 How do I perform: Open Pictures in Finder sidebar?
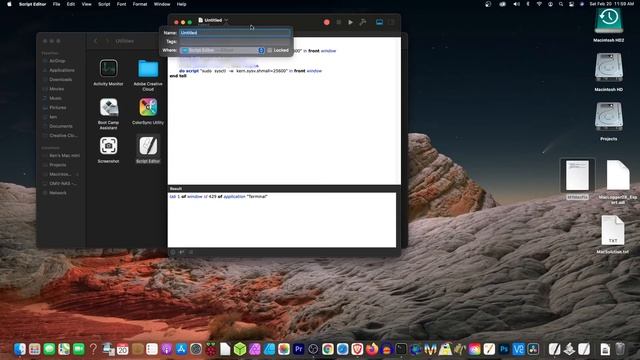58,108
